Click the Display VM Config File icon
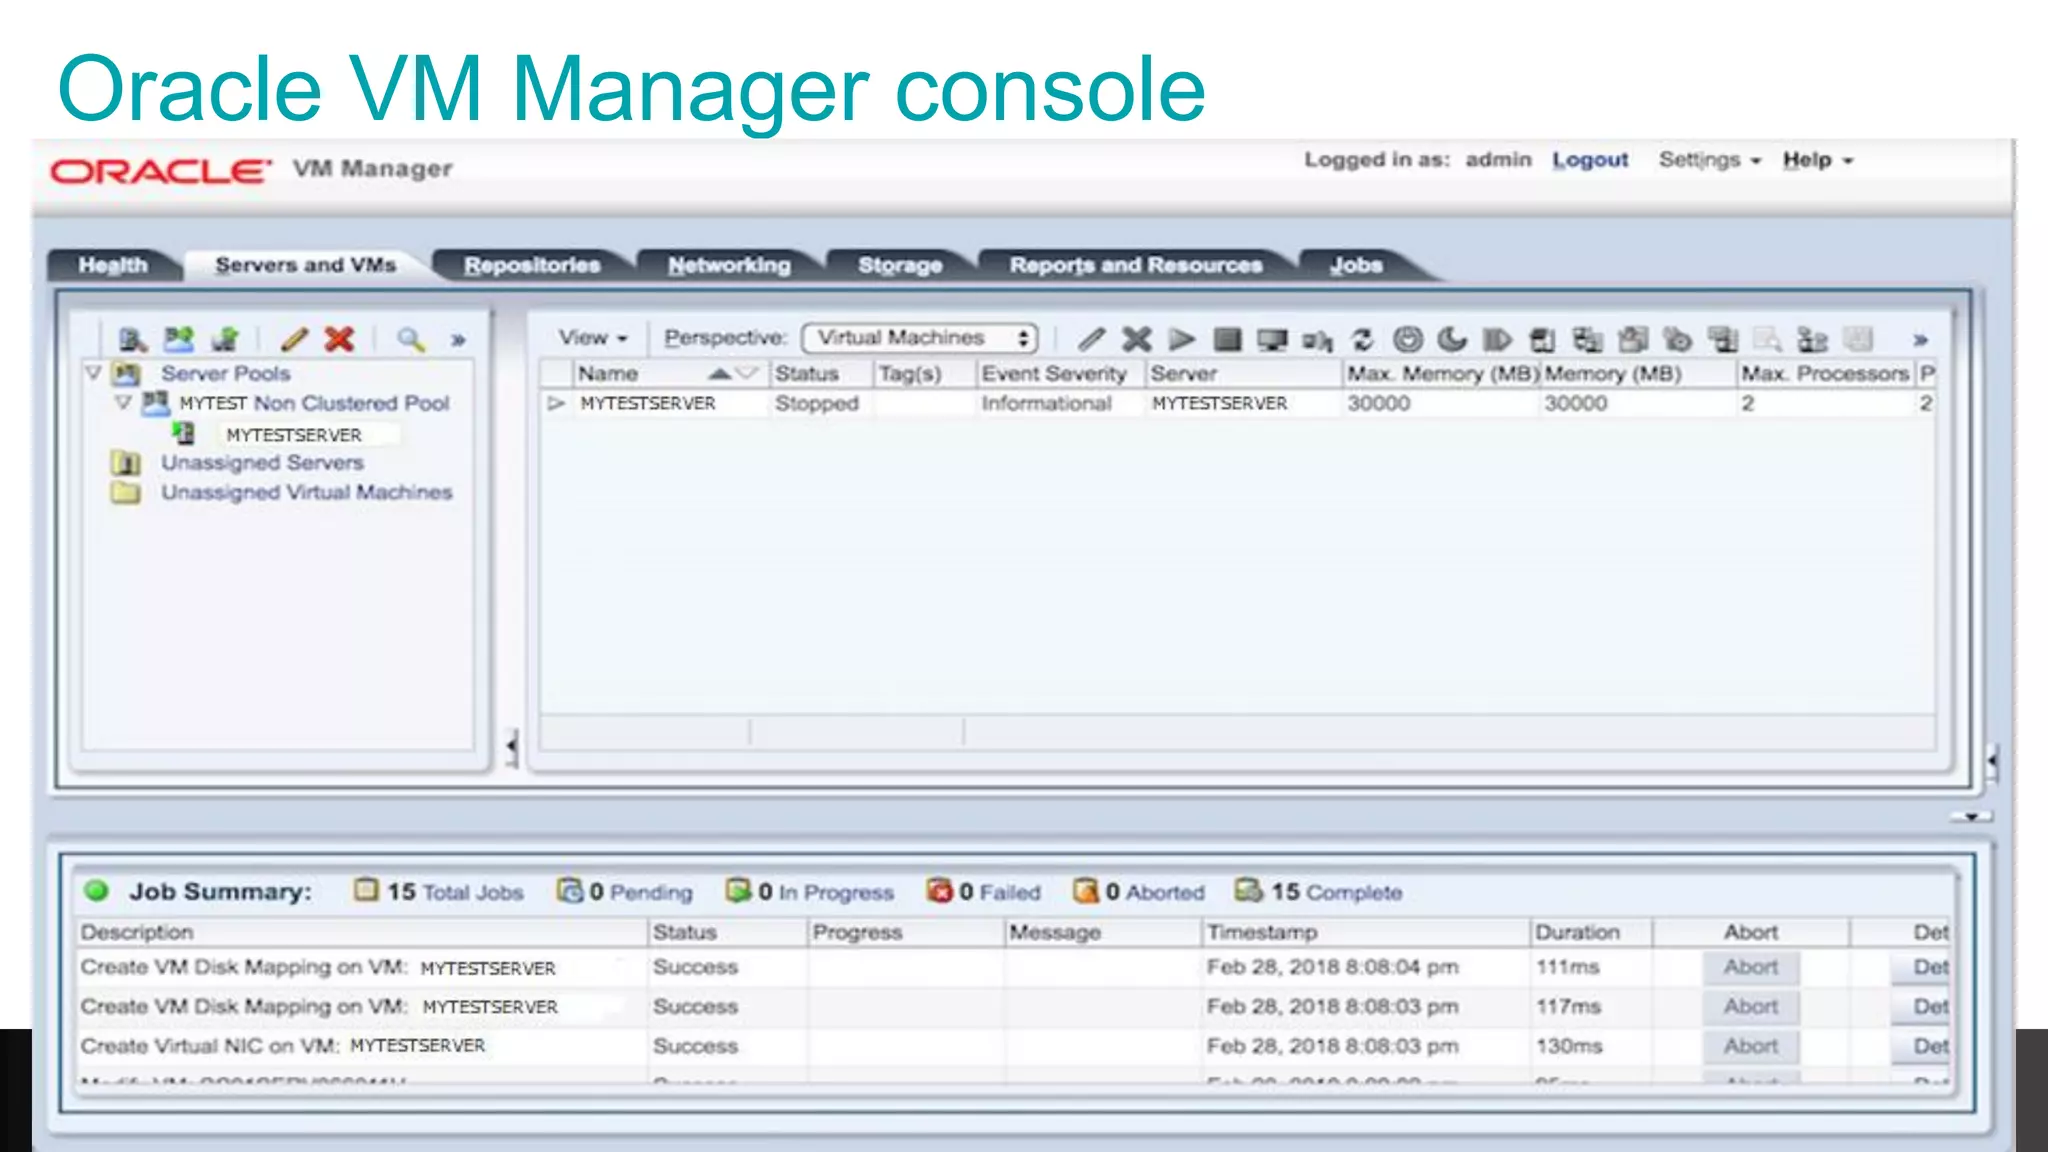 (x=1768, y=339)
